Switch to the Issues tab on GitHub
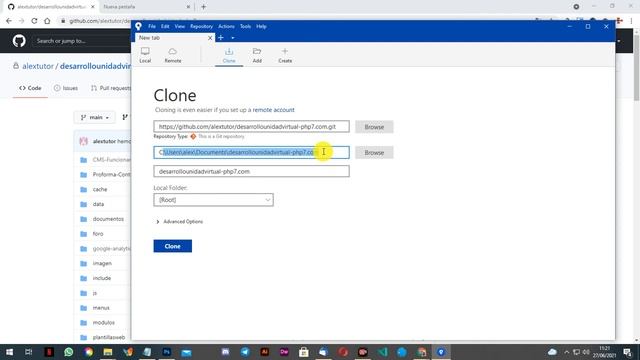 [x=66, y=88]
